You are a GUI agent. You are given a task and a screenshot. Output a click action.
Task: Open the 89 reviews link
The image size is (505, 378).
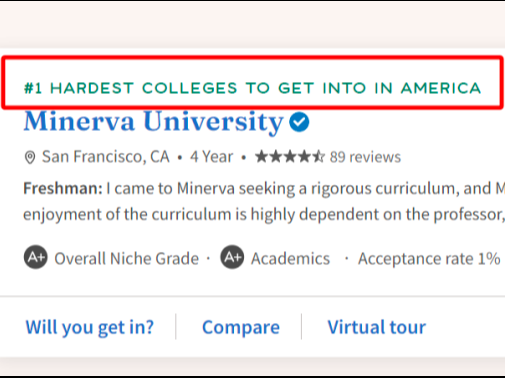click(x=365, y=157)
